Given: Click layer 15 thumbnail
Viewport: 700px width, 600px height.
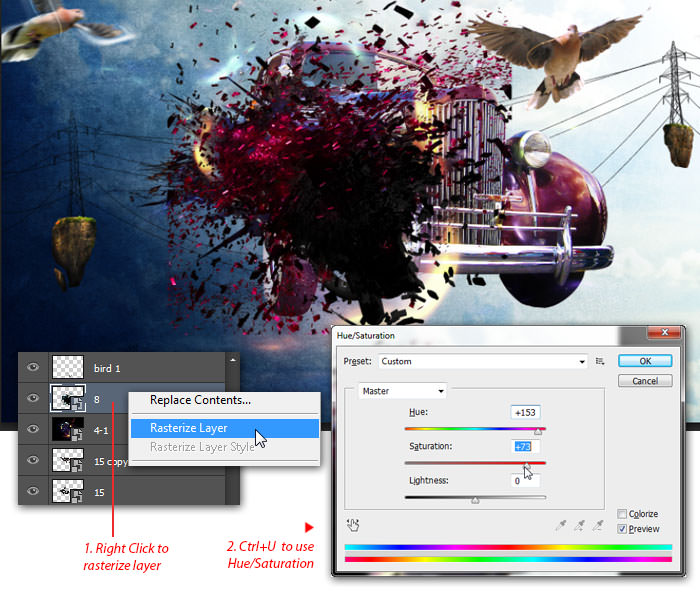Looking at the screenshot, I should click(x=68, y=491).
